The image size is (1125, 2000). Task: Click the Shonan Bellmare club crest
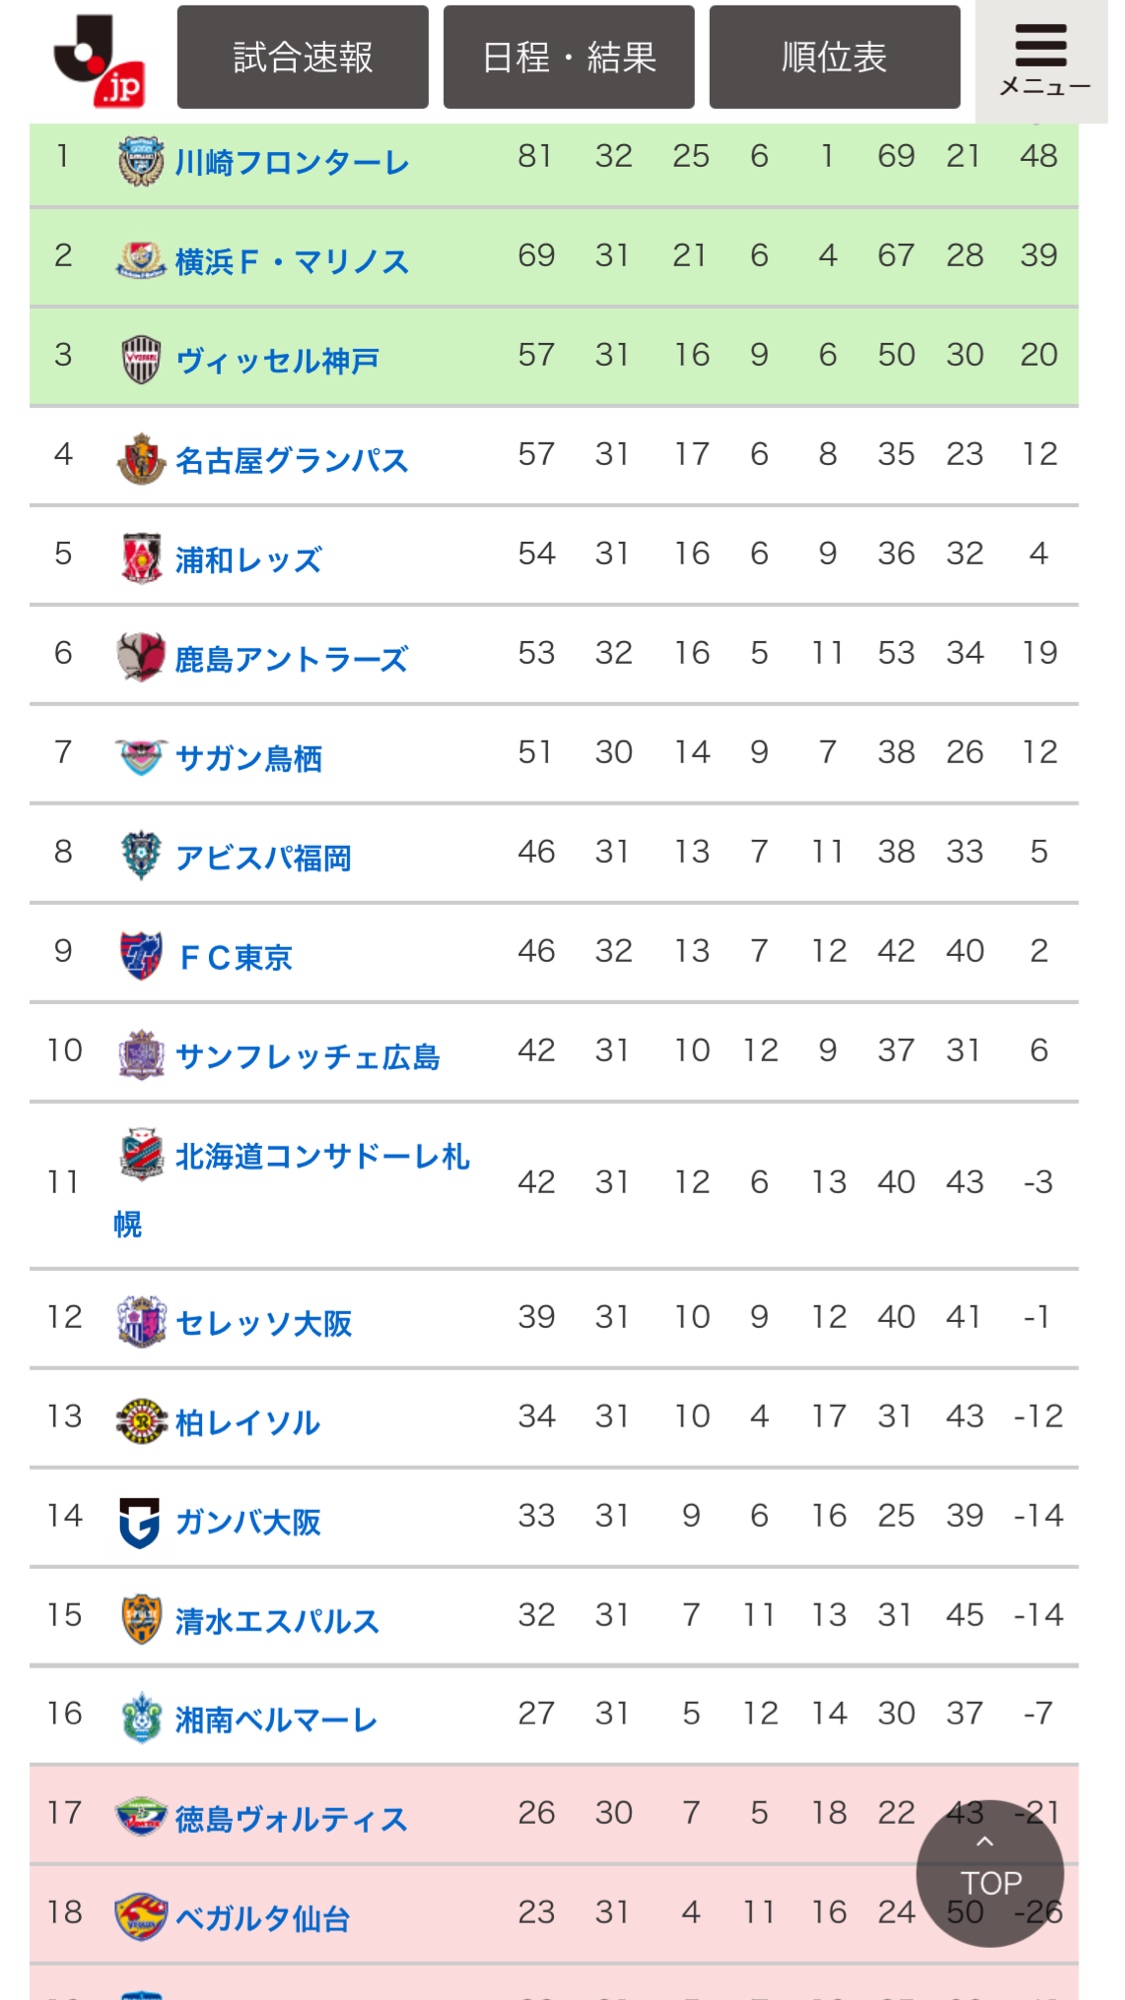141,1719
